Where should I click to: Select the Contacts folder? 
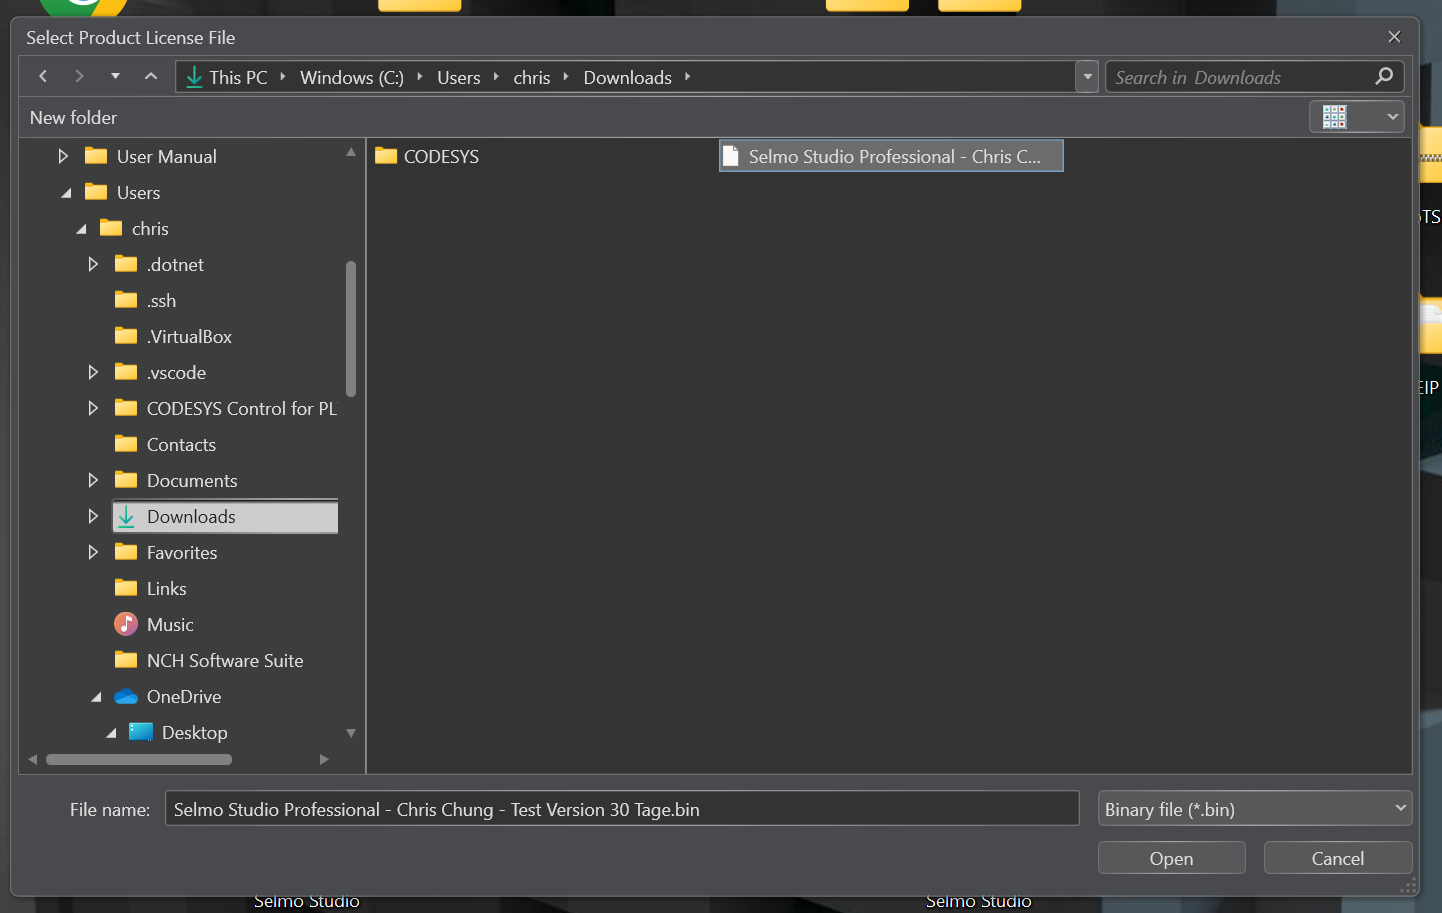click(181, 444)
